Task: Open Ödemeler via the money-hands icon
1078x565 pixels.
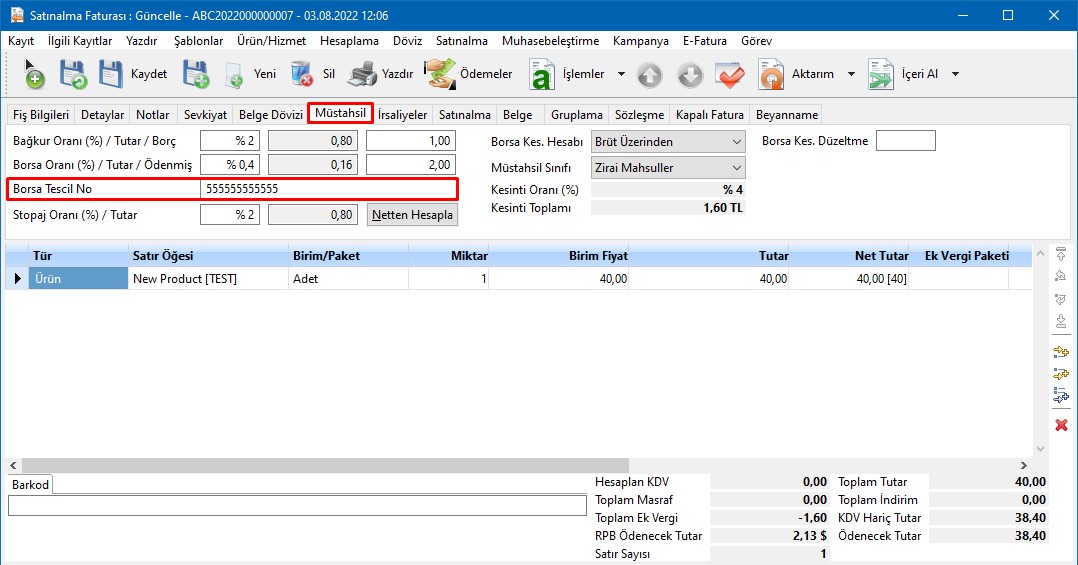Action: click(440, 74)
